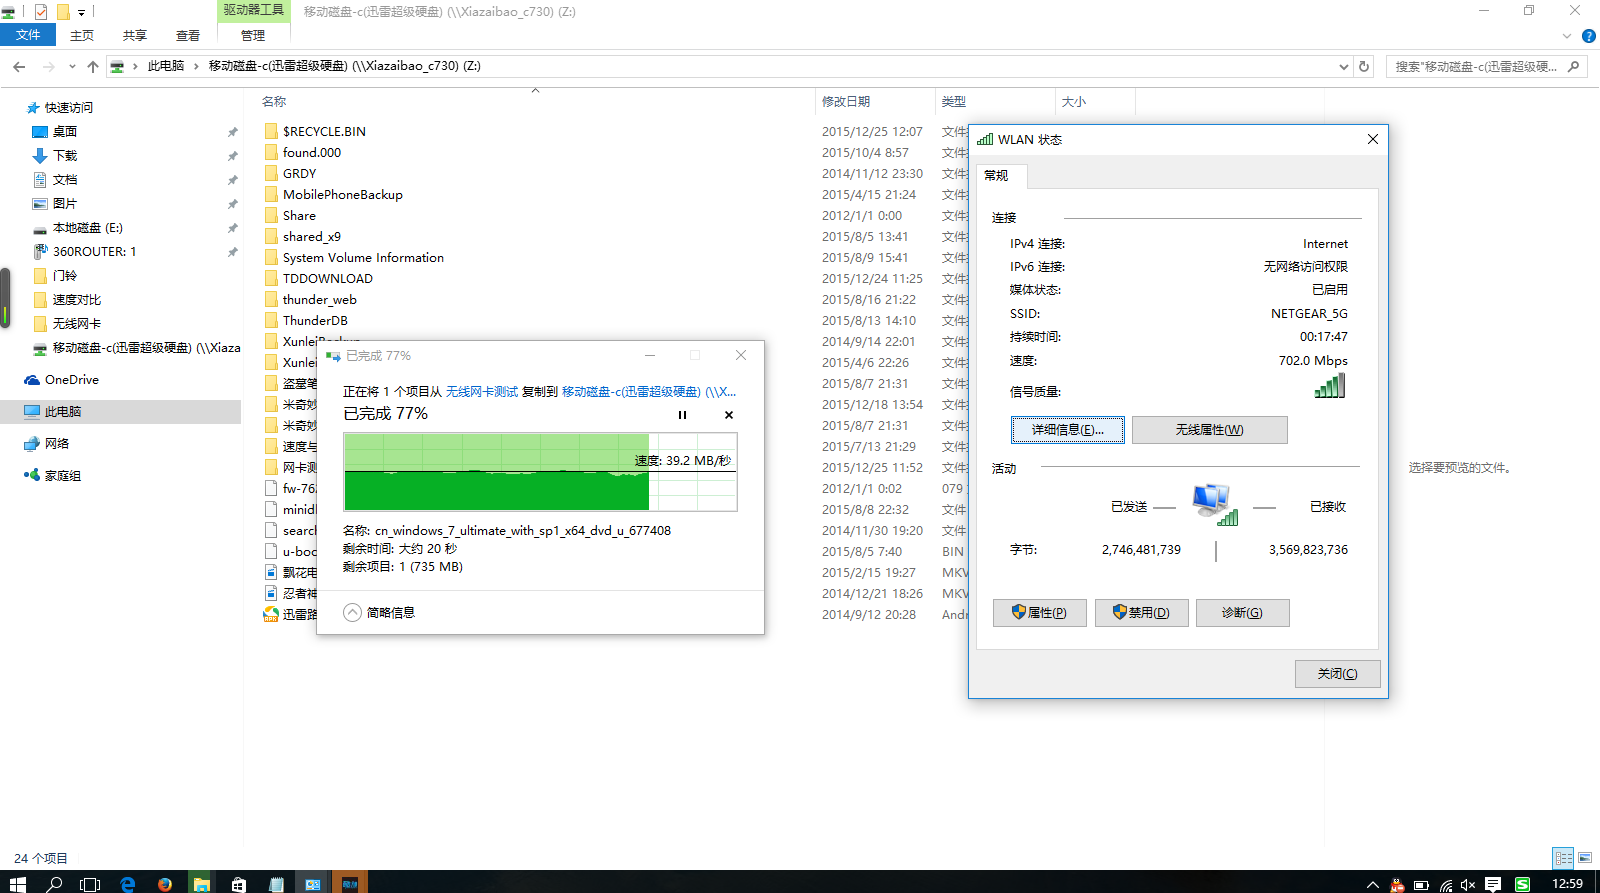The width and height of the screenshot is (1600, 893).
Task: Select 家庭组 in navigation pane
Action: coord(63,476)
